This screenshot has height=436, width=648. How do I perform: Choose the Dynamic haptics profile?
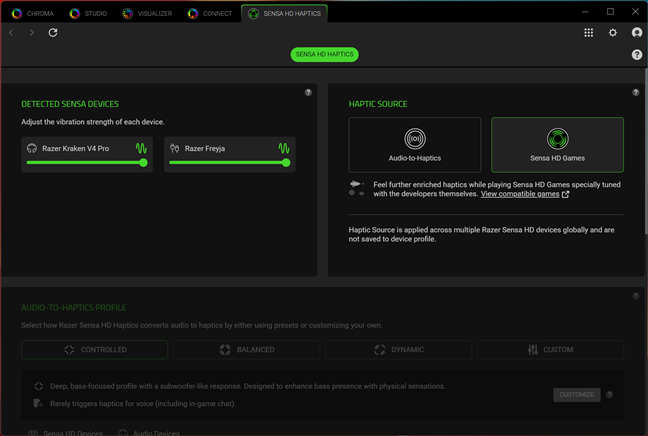(398, 350)
